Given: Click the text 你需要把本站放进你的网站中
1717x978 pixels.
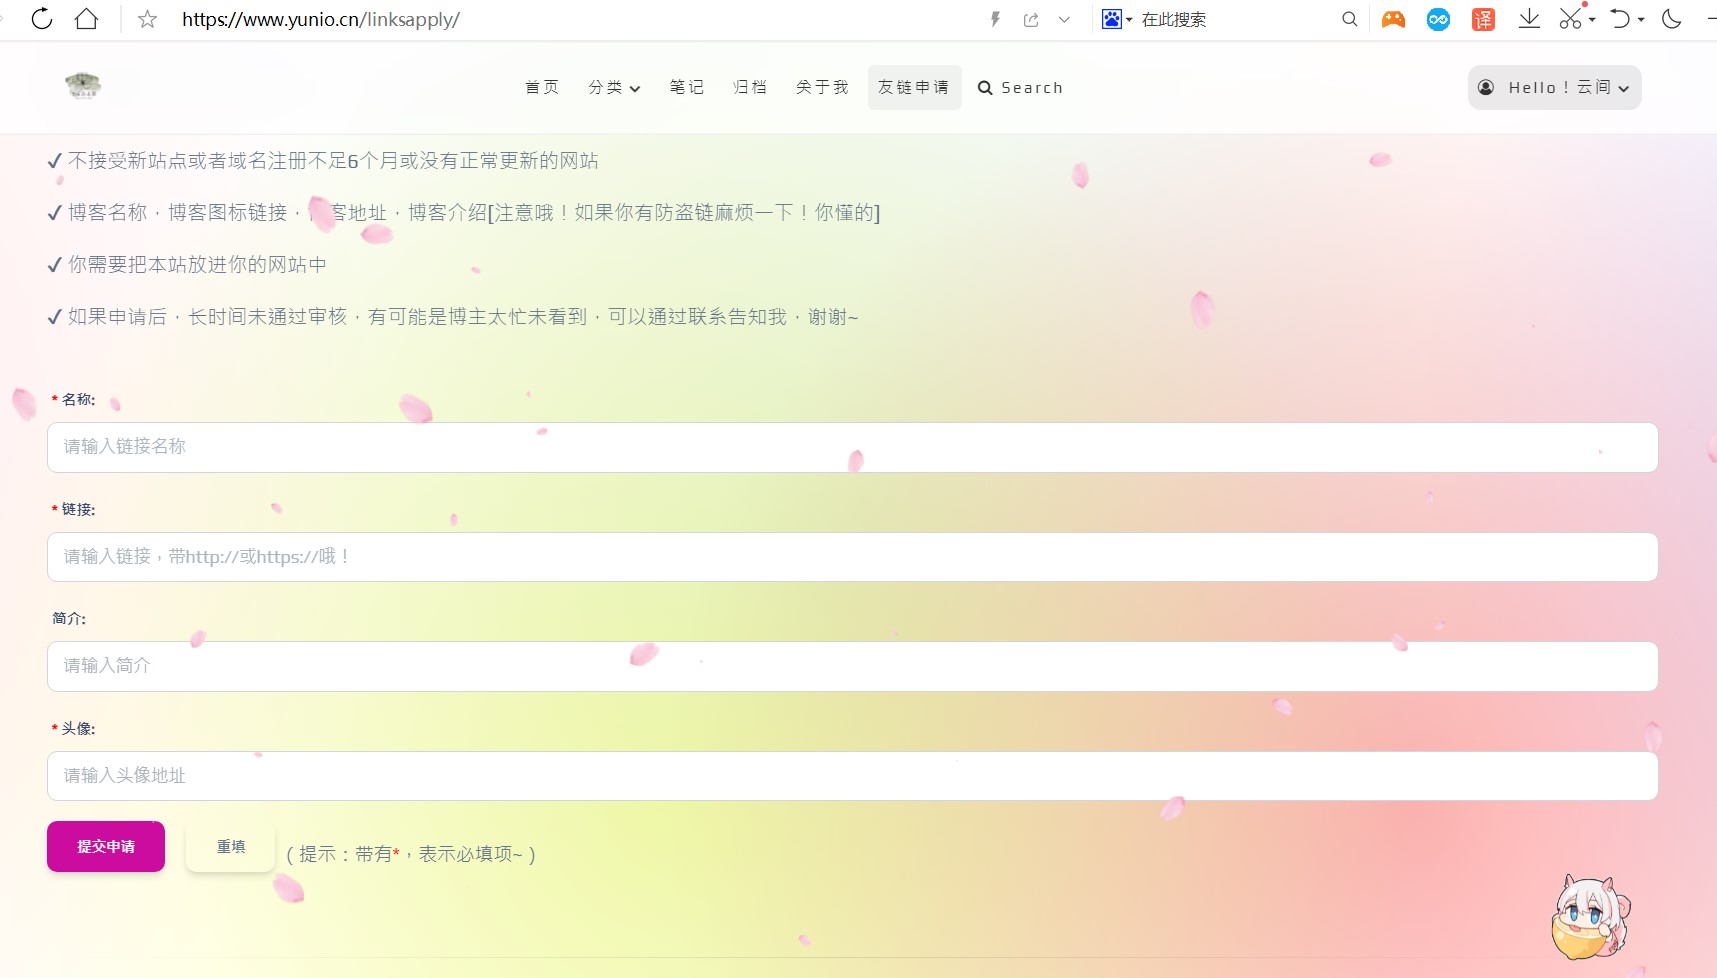Looking at the screenshot, I should click(197, 265).
